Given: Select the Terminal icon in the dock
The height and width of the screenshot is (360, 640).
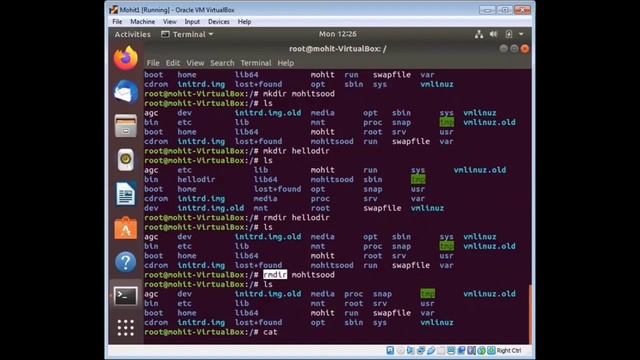Looking at the screenshot, I should tap(126, 296).
